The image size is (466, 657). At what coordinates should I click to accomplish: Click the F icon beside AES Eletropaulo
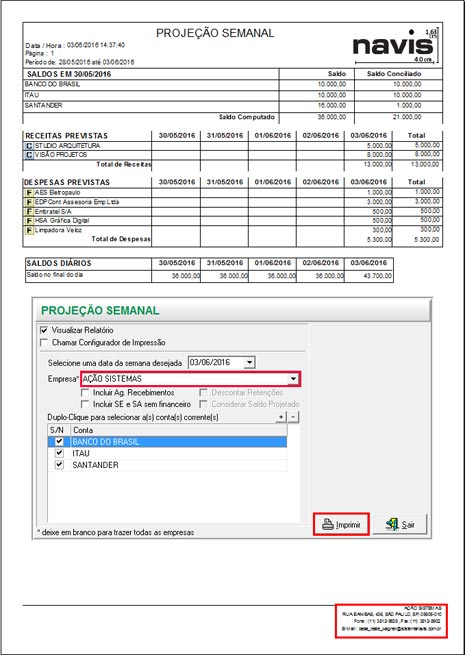29,193
